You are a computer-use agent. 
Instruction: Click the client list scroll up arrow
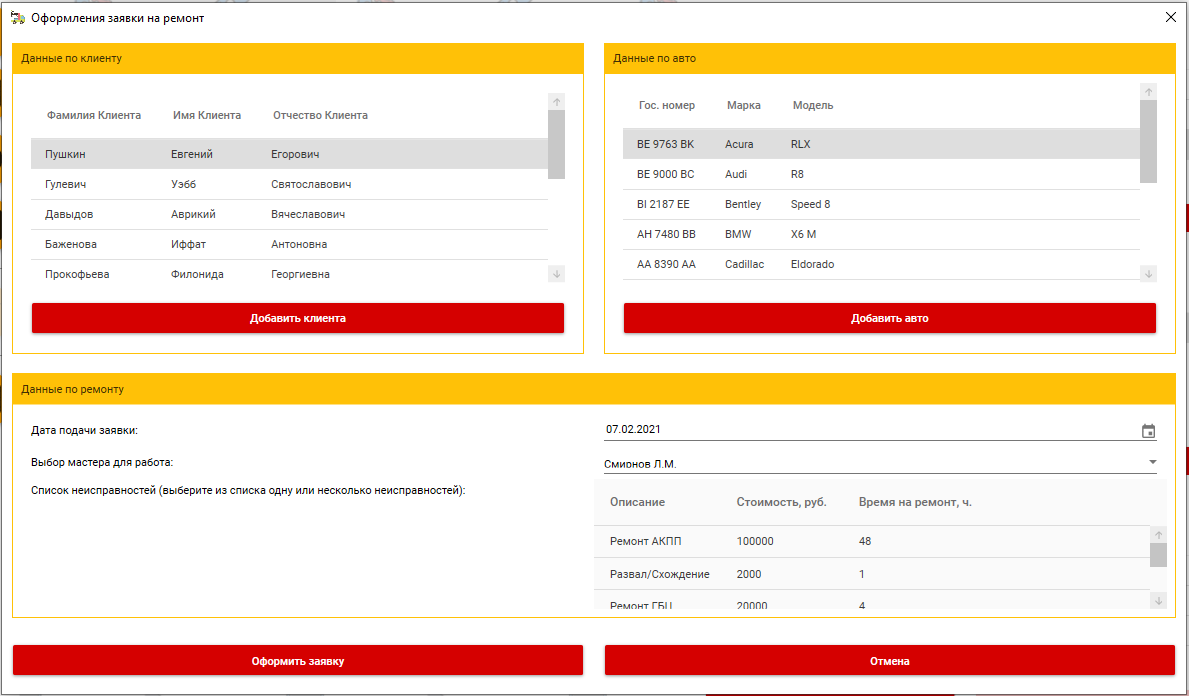pos(557,102)
